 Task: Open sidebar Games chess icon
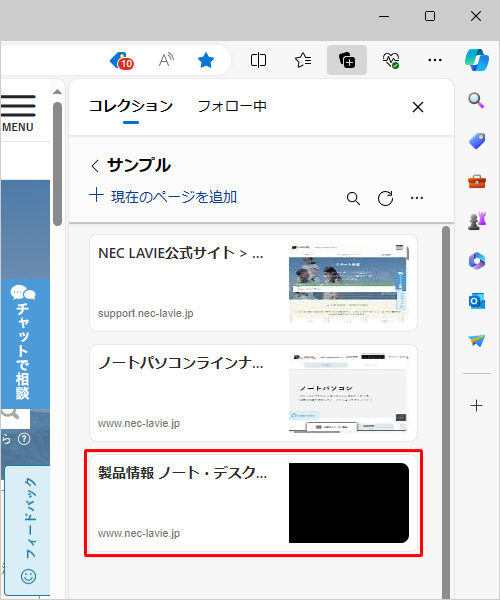pos(477,221)
